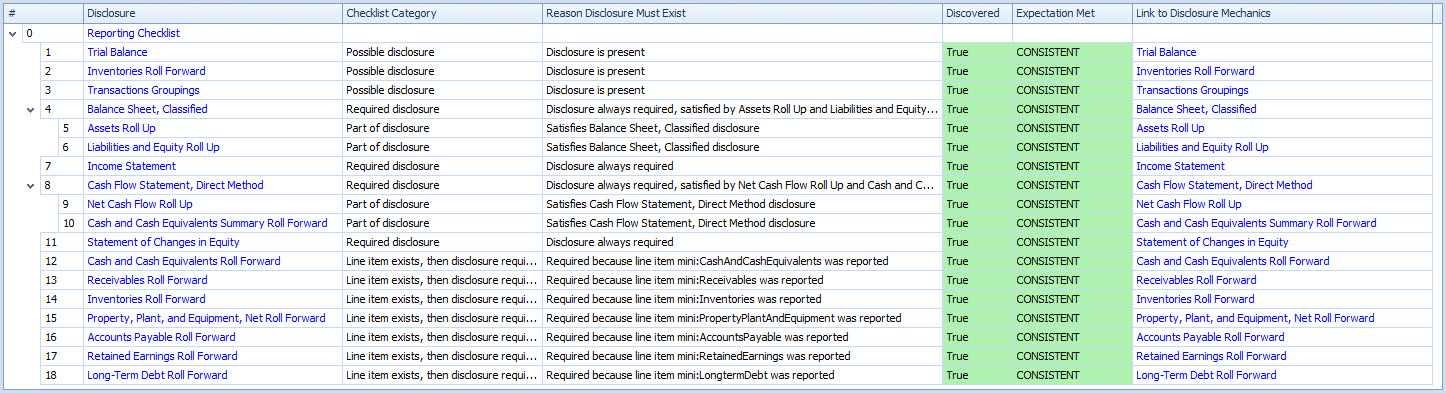The image size is (1446, 393).
Task: Sort by the Disclosure column header
Action: click(212, 13)
